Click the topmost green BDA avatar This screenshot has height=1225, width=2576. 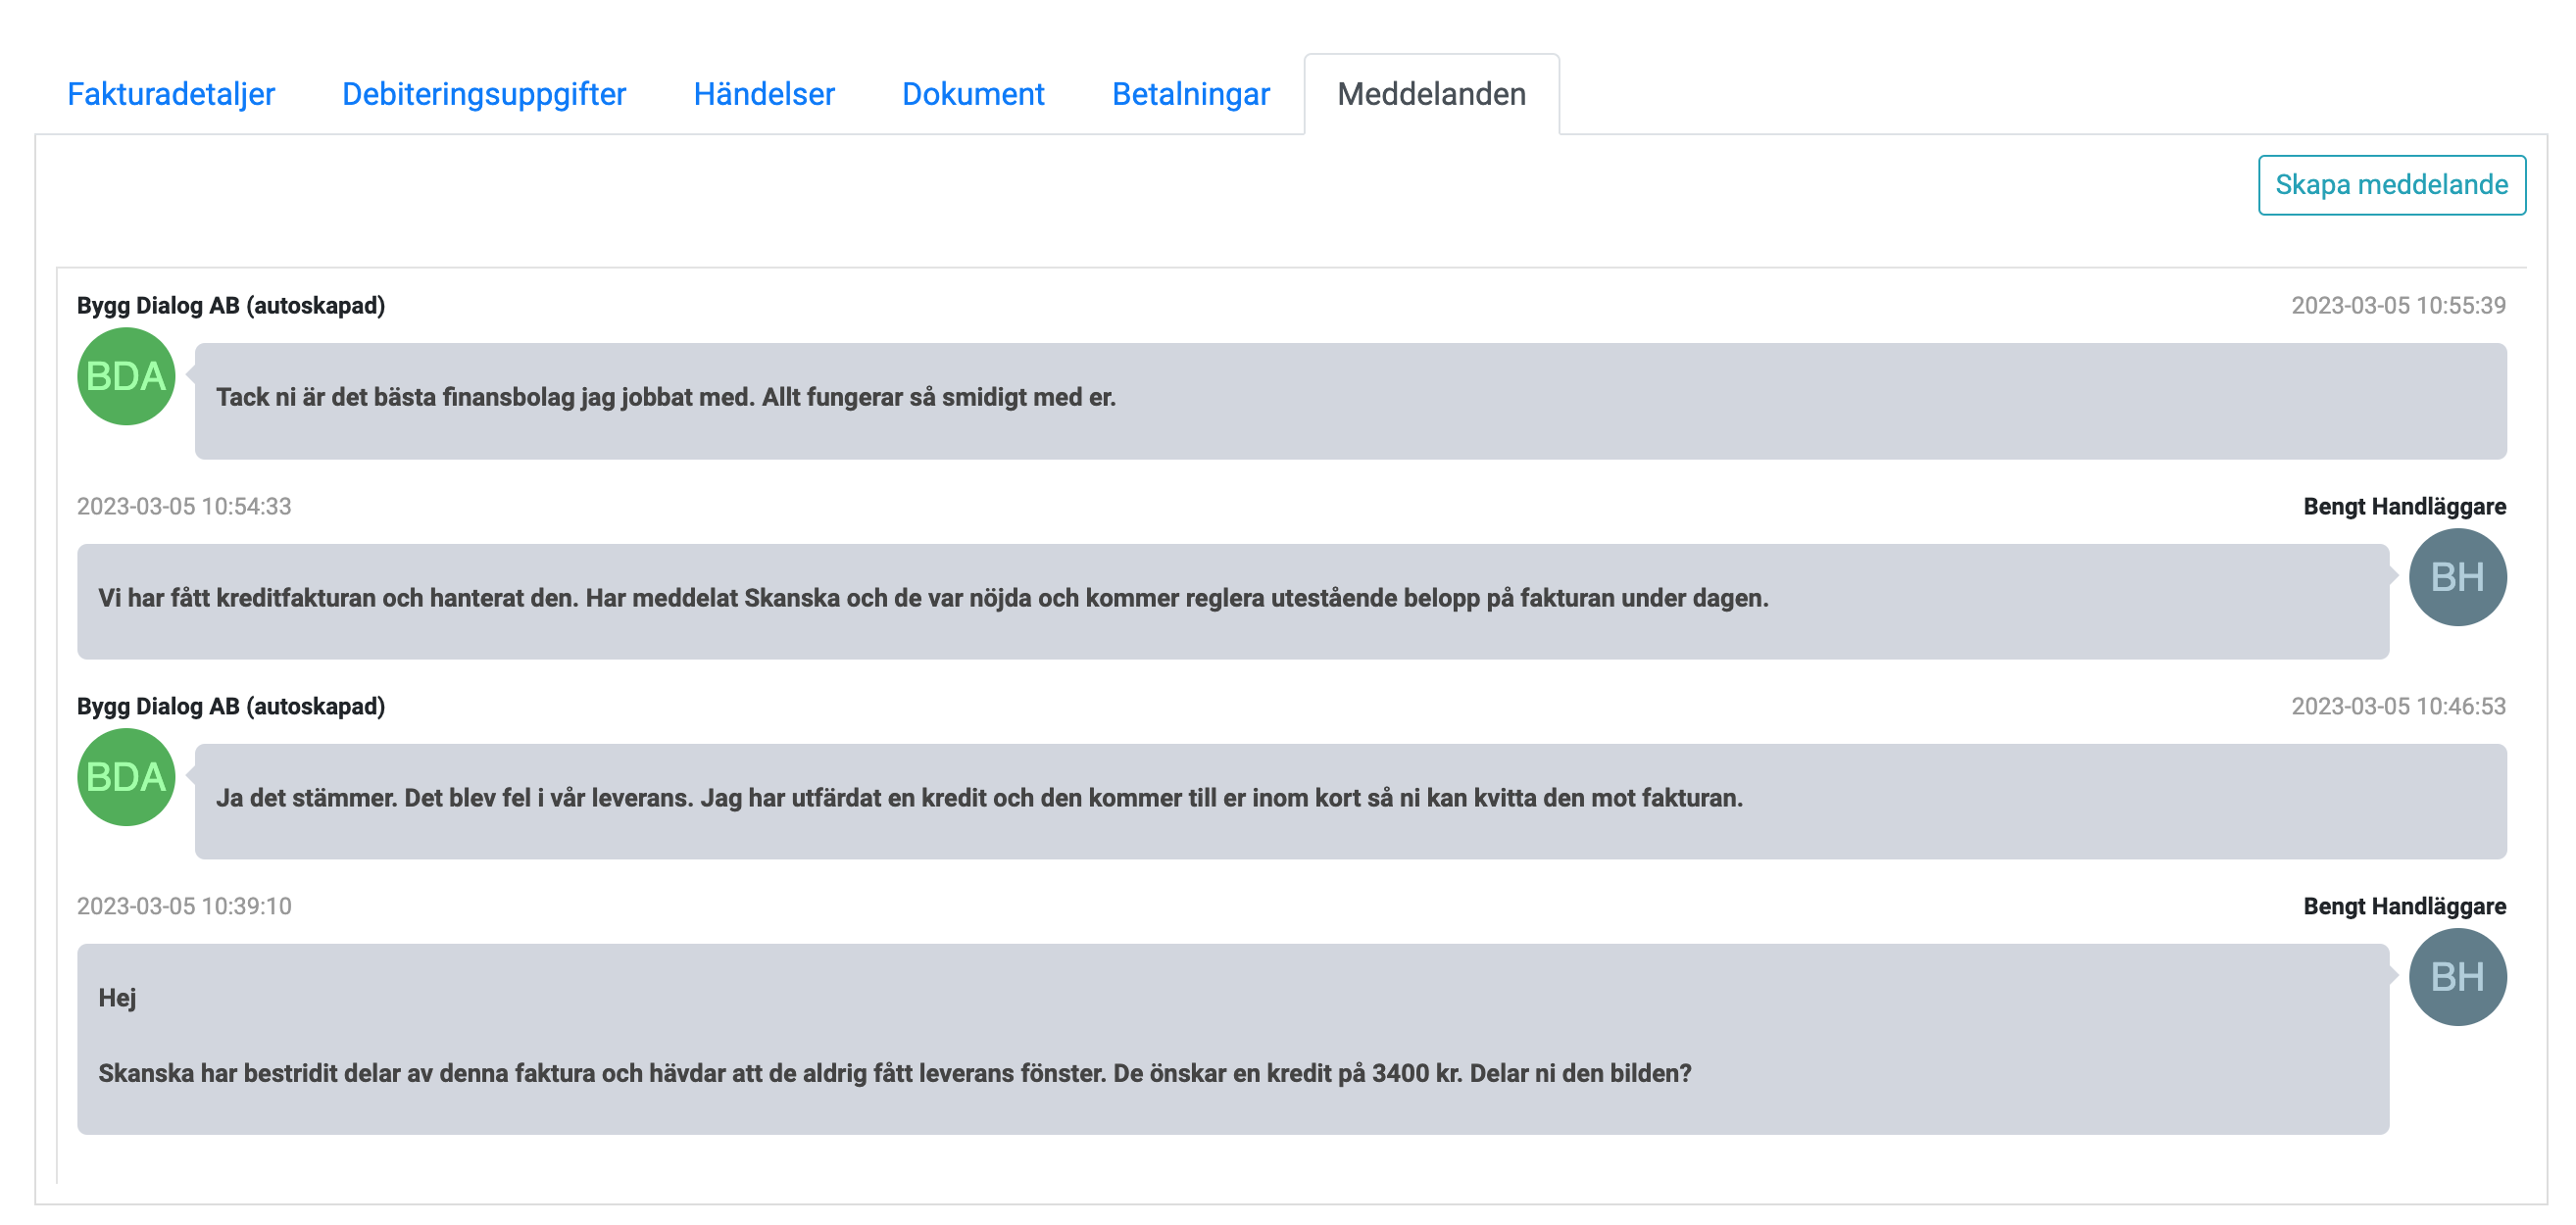(126, 377)
